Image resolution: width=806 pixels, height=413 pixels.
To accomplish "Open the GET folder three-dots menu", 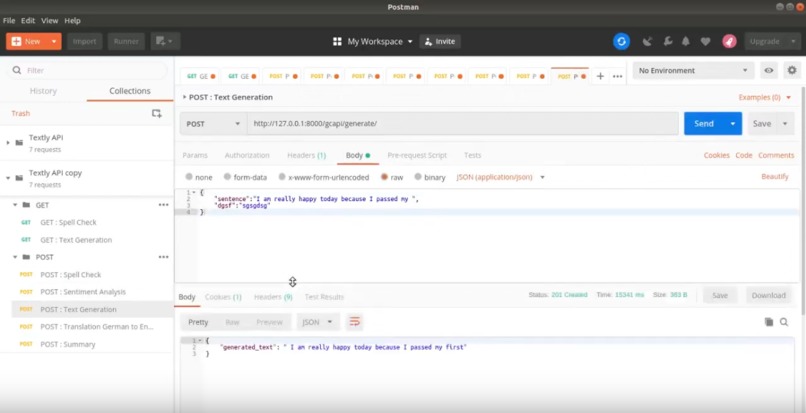I will tap(163, 205).
